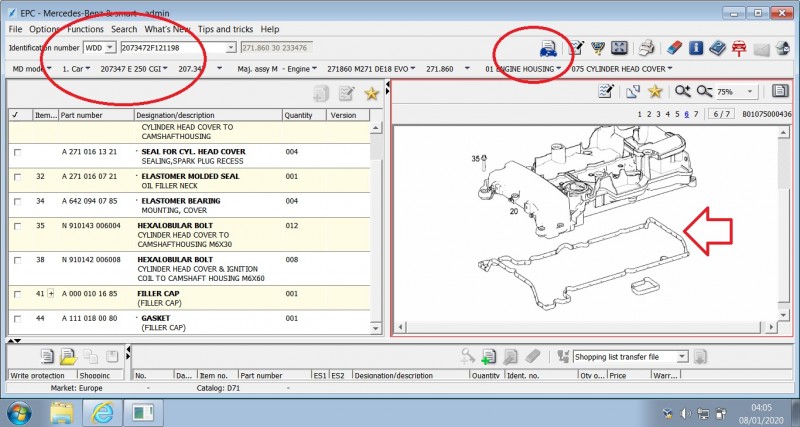This screenshot has height=427, width=800.
Task: Open the 207347 E 250 CGI model dropdown
Action: pos(134,69)
